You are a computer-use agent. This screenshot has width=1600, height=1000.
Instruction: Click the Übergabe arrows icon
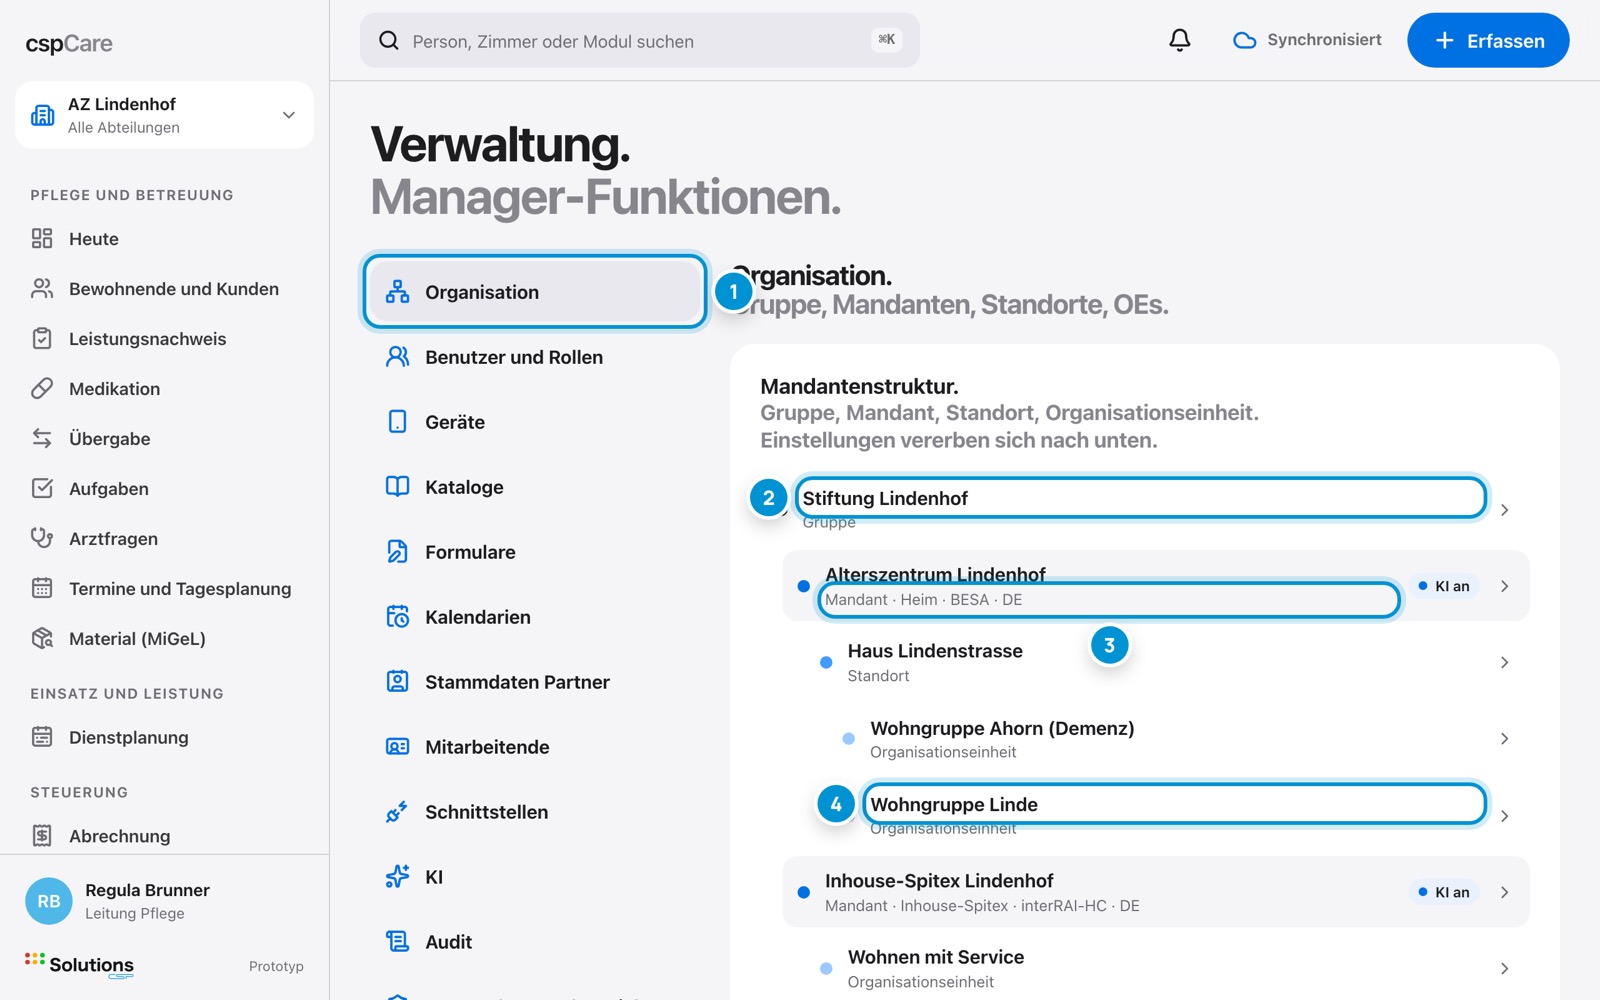point(42,438)
